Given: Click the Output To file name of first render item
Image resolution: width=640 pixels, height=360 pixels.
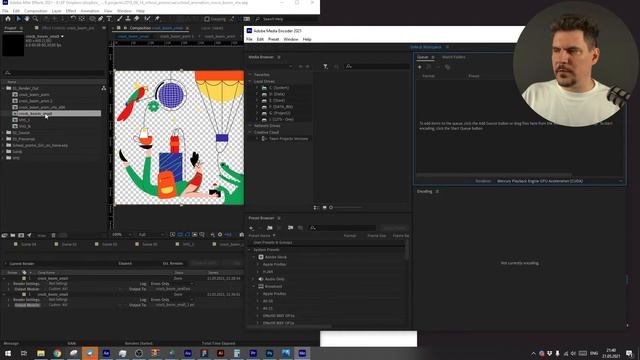Looking at the screenshot, I should [173, 289].
